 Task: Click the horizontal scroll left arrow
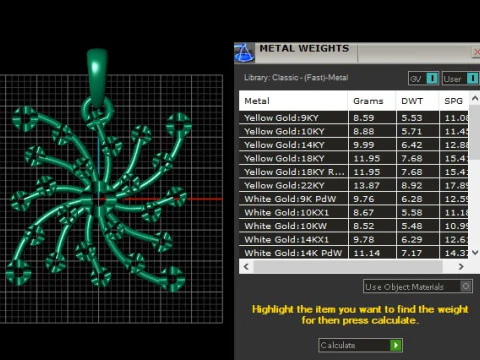246,266
